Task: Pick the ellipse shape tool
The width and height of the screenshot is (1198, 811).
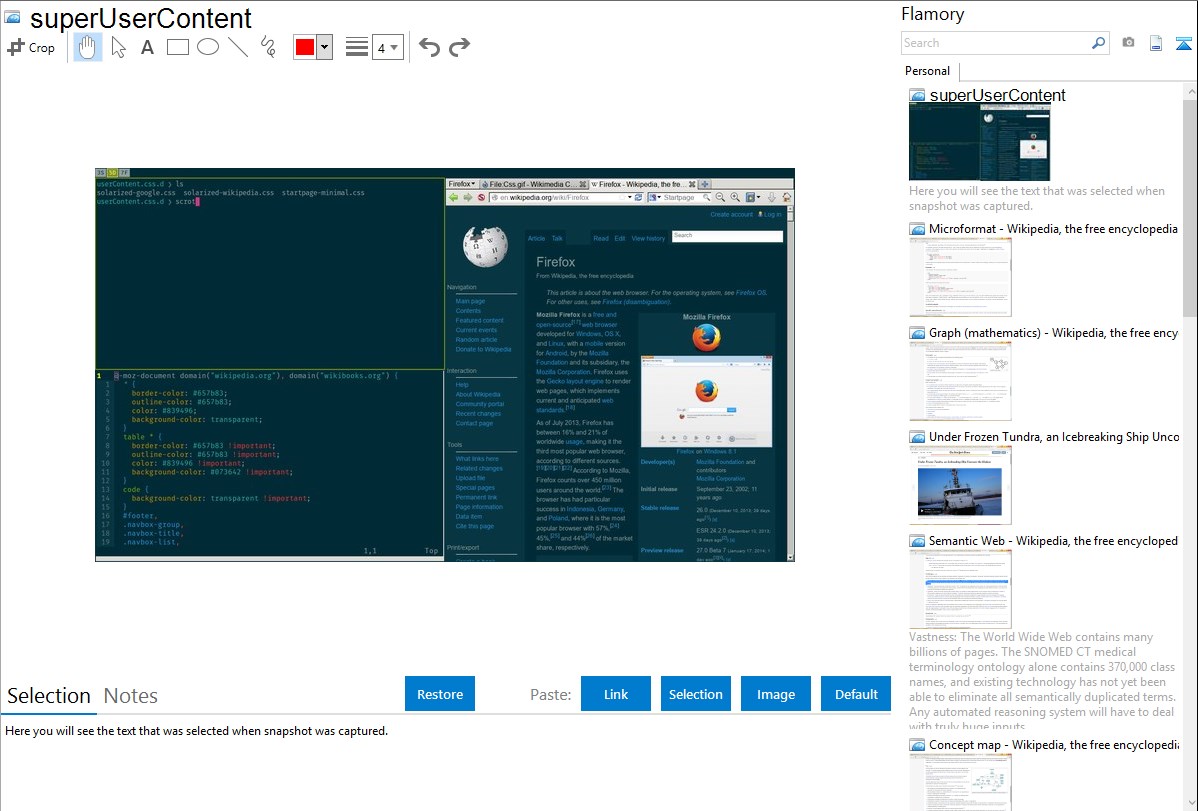Action: click(x=208, y=47)
